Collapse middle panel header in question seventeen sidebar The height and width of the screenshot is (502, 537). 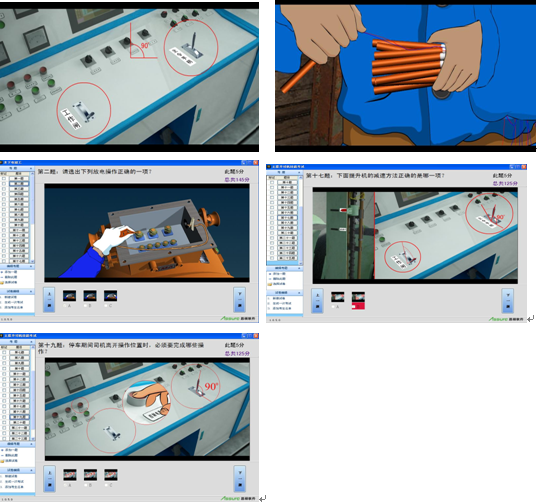(x=285, y=268)
